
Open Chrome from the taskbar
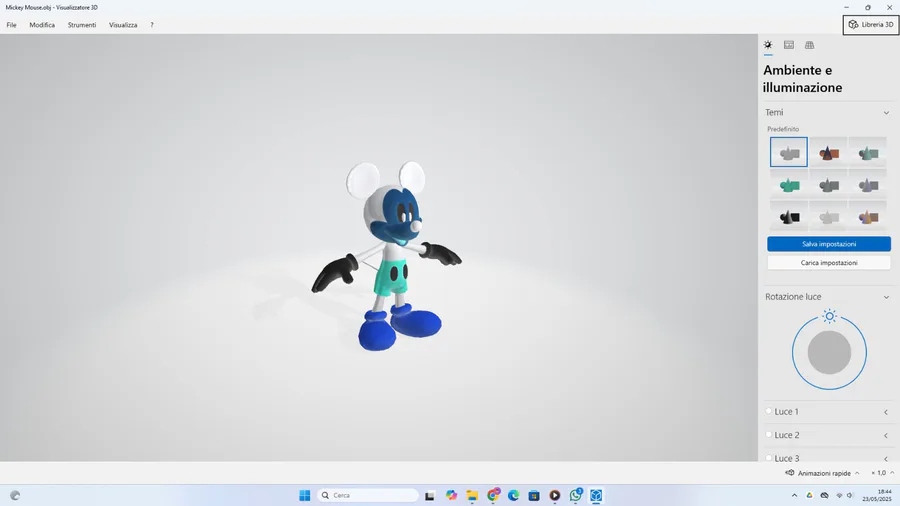(493, 495)
